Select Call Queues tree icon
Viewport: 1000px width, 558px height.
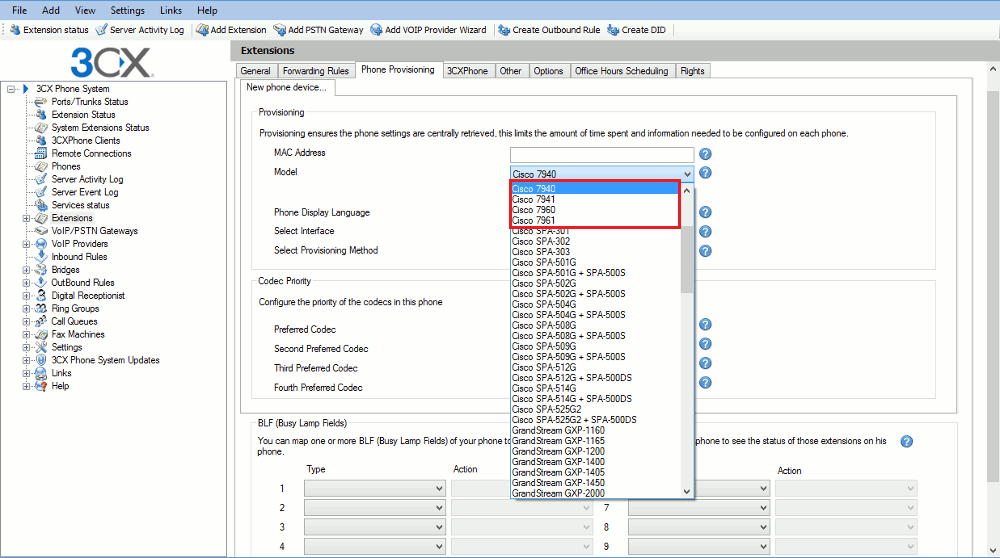[x=41, y=321]
